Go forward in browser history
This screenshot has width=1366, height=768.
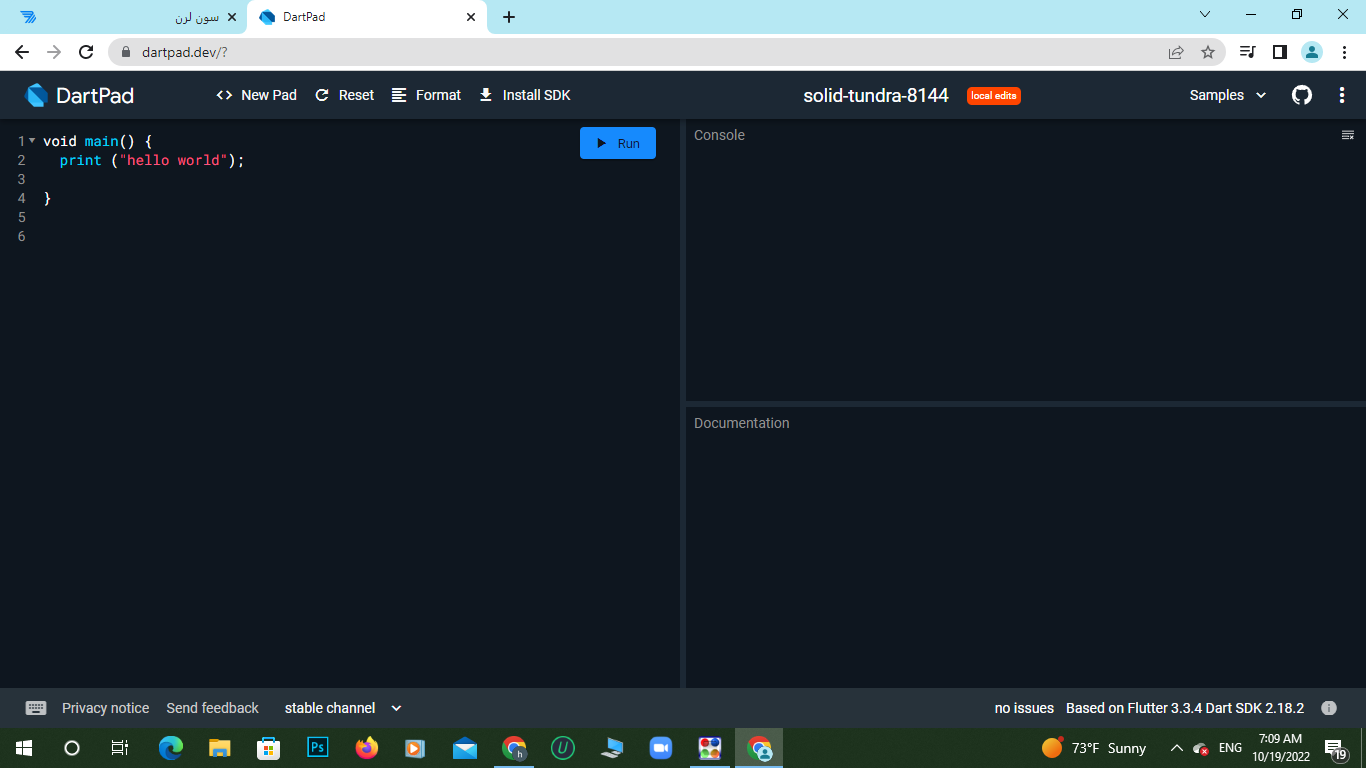(54, 52)
